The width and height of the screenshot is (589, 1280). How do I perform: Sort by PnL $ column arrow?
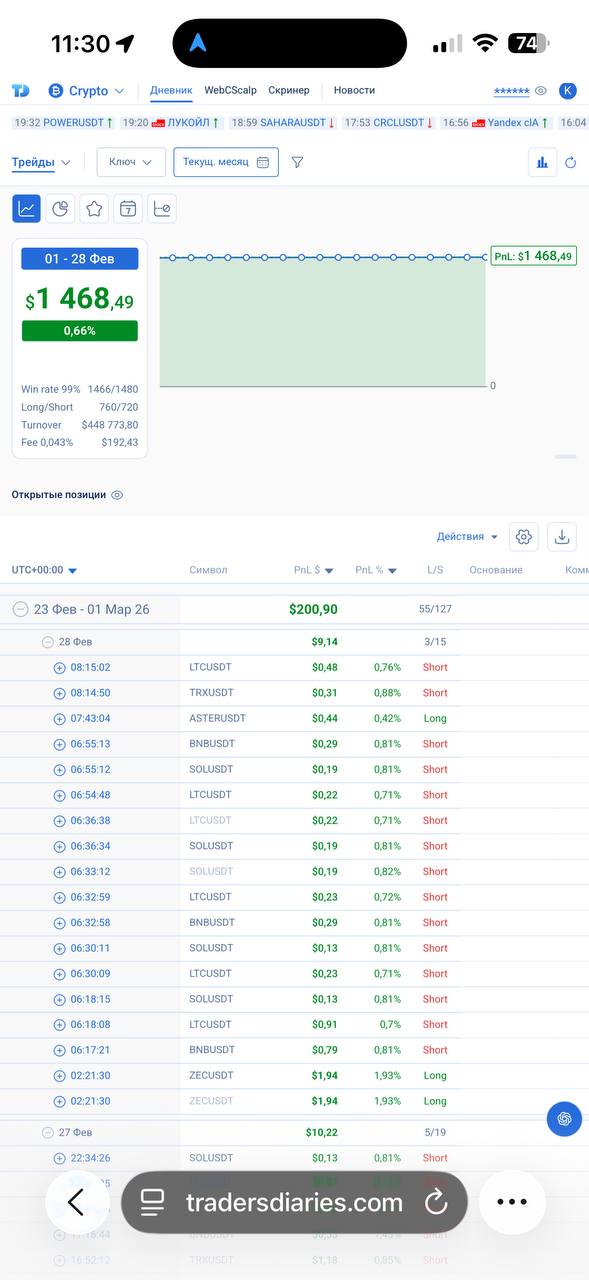coord(329,571)
